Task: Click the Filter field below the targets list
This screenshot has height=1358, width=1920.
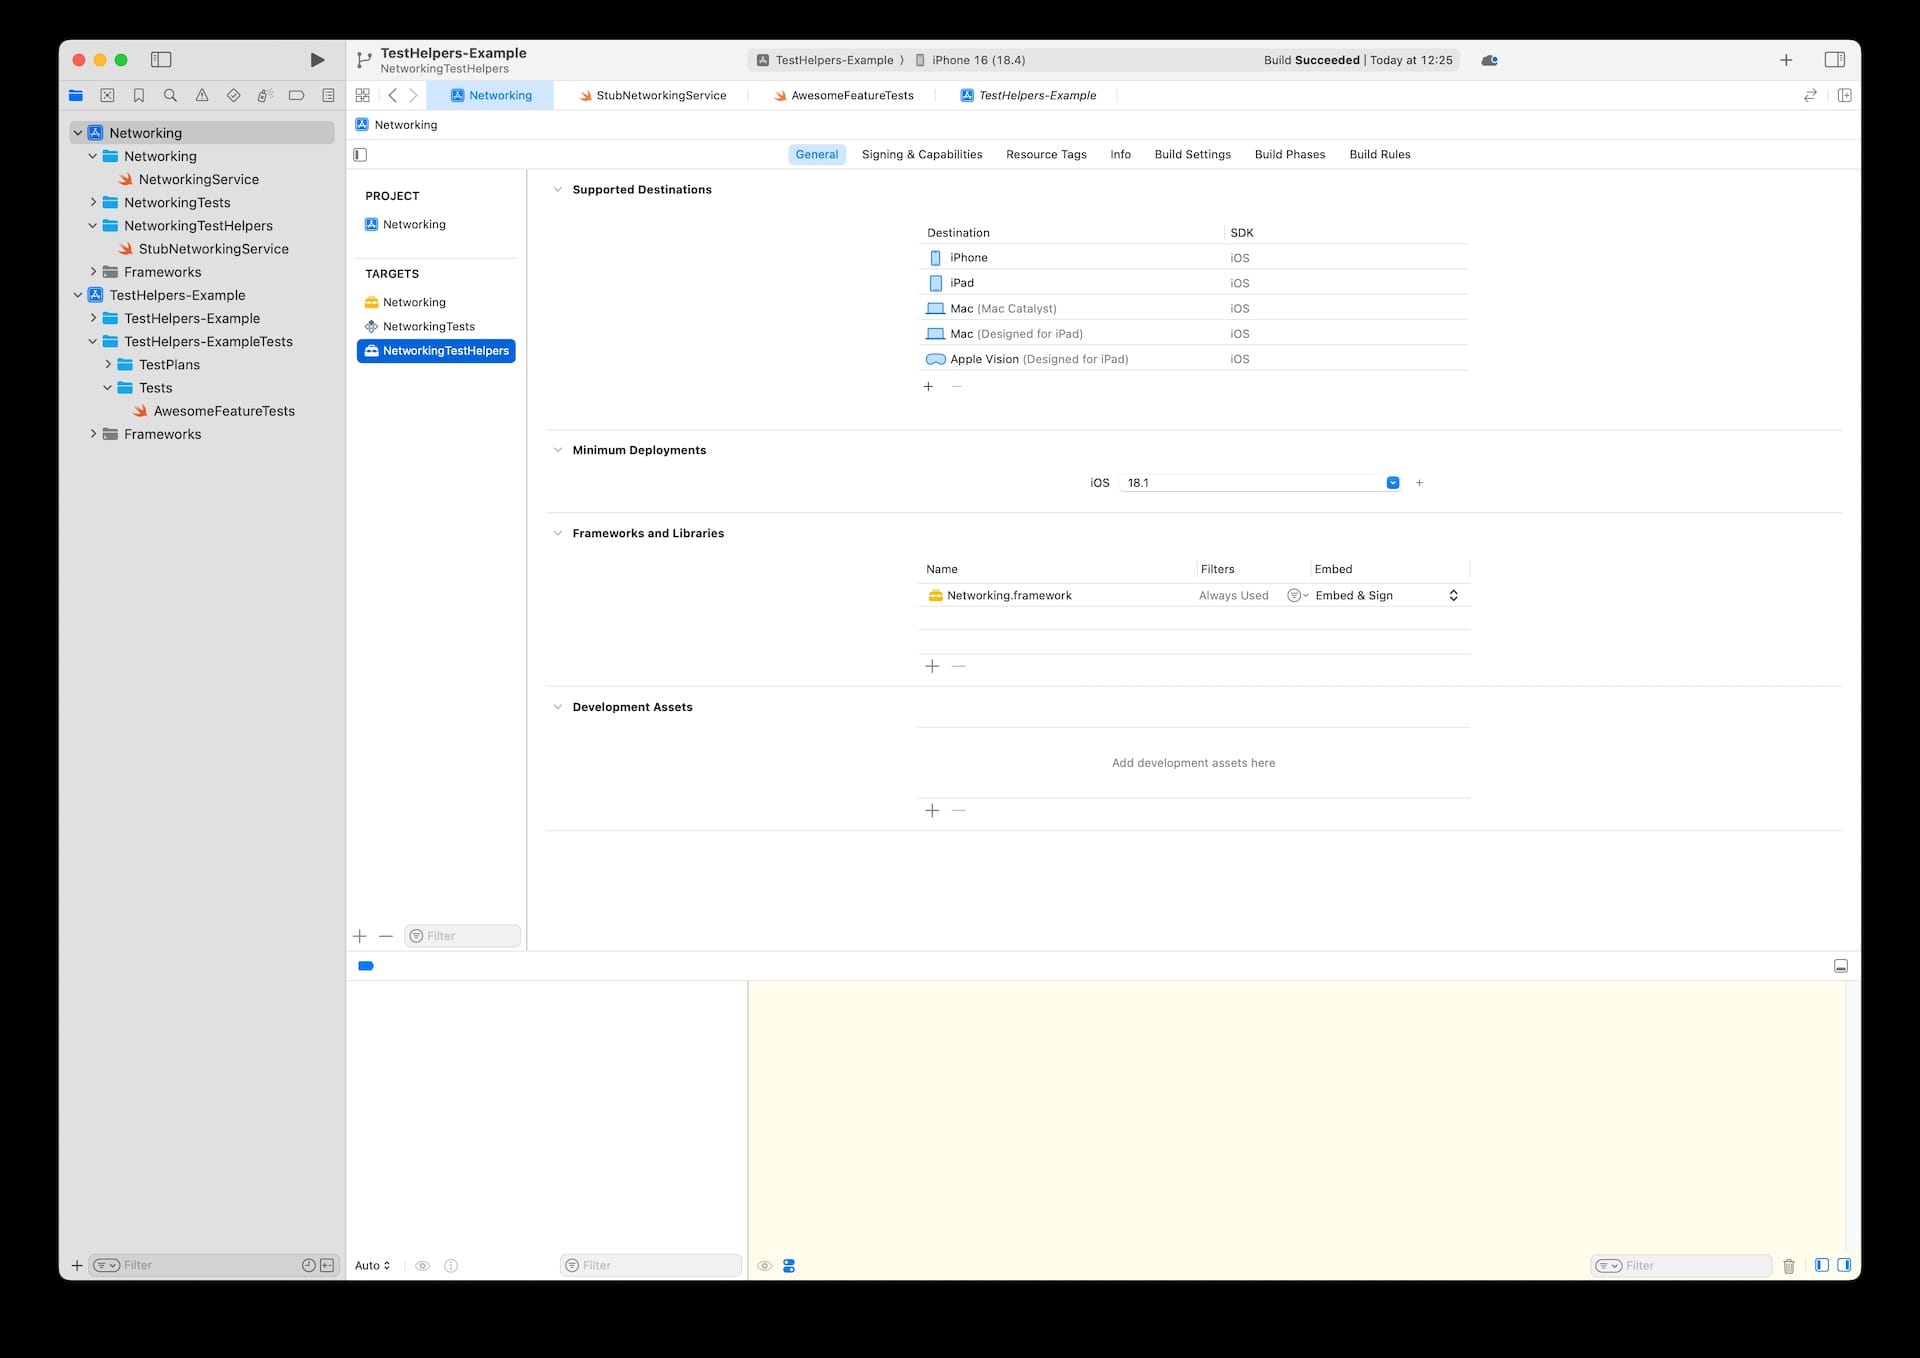Action: coord(461,936)
